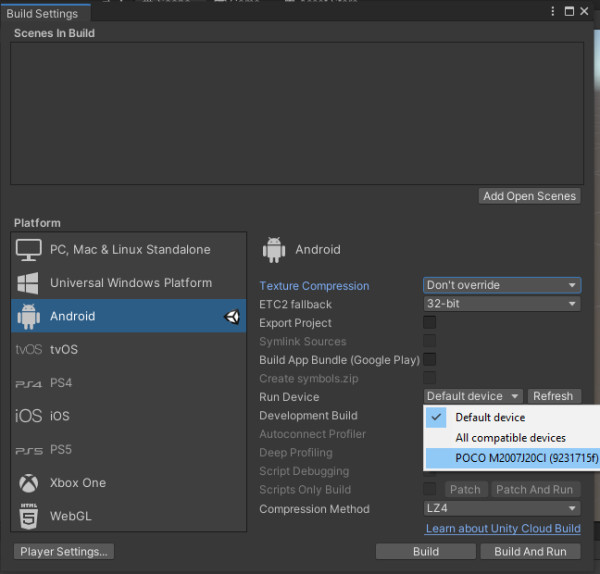Click the iOS platform icon
Image resolution: width=600 pixels, height=574 pixels.
pos(28,416)
